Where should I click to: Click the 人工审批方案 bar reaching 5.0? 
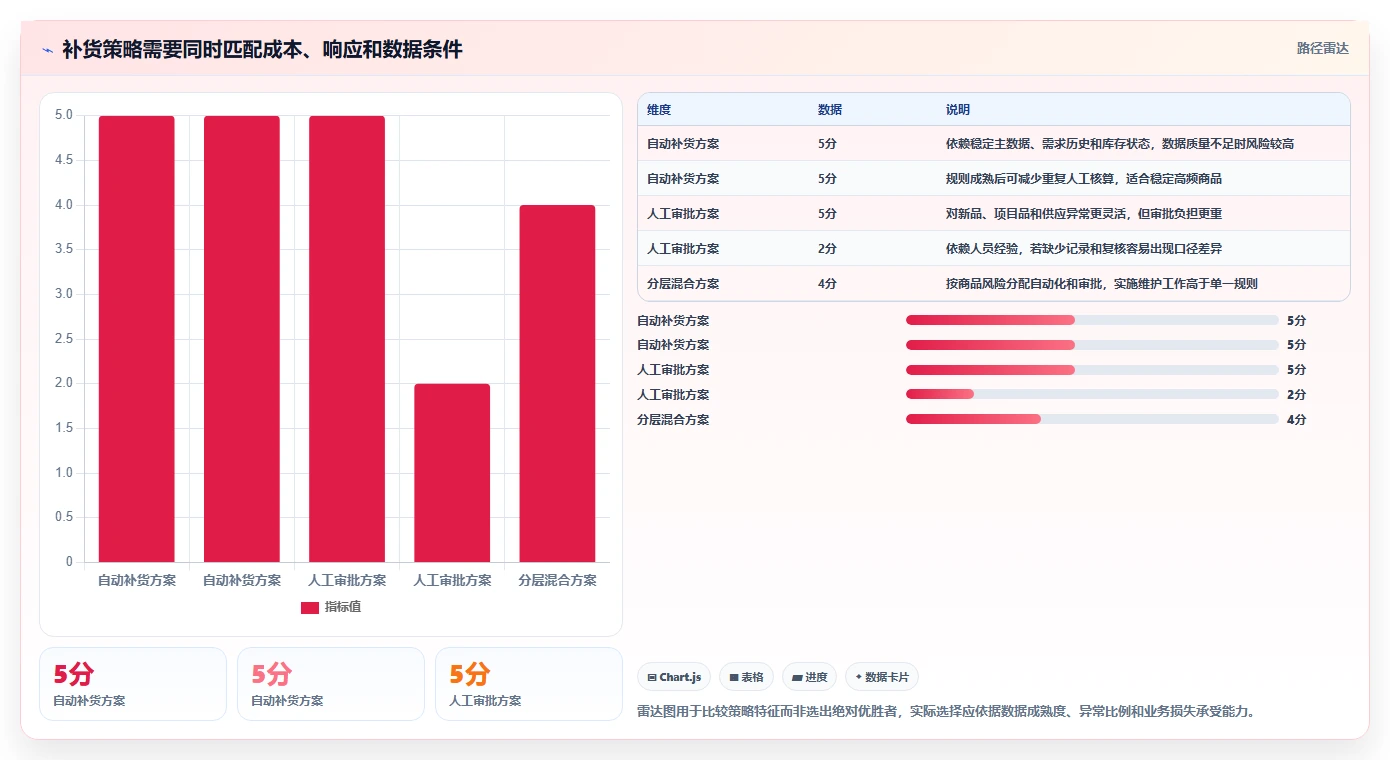[347, 339]
